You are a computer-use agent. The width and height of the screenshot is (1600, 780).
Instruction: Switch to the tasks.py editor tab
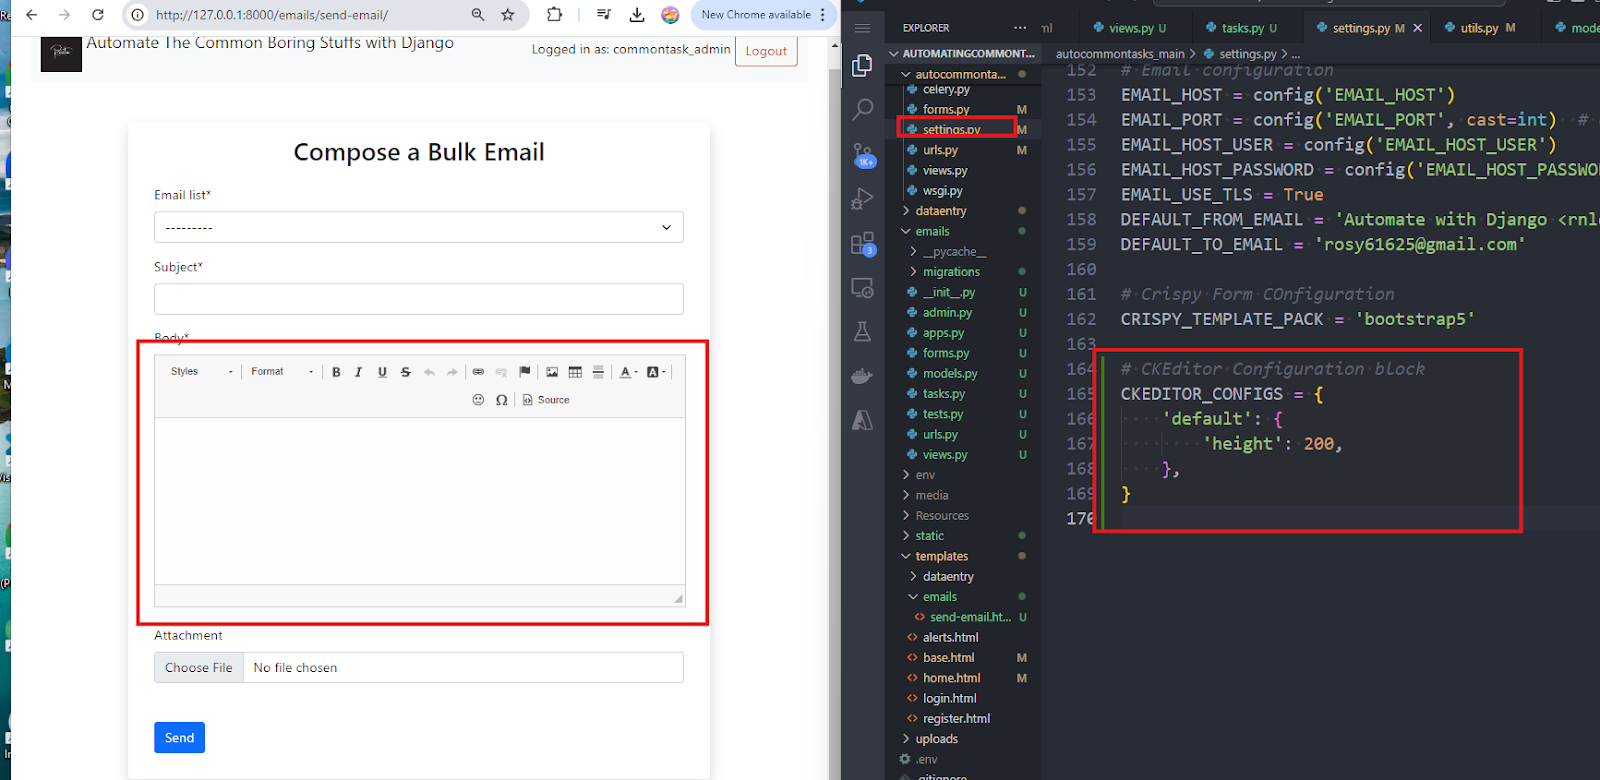[1243, 28]
